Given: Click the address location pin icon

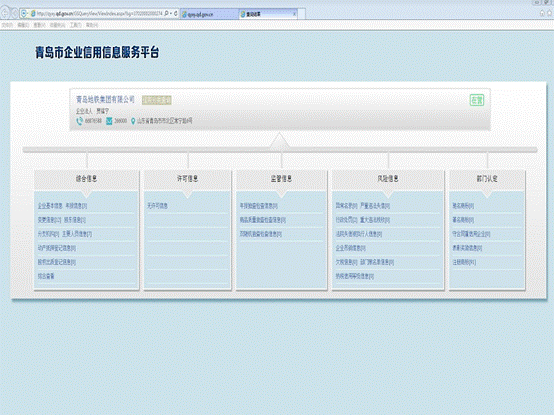Looking at the screenshot, I should pyautogui.click(x=133, y=121).
